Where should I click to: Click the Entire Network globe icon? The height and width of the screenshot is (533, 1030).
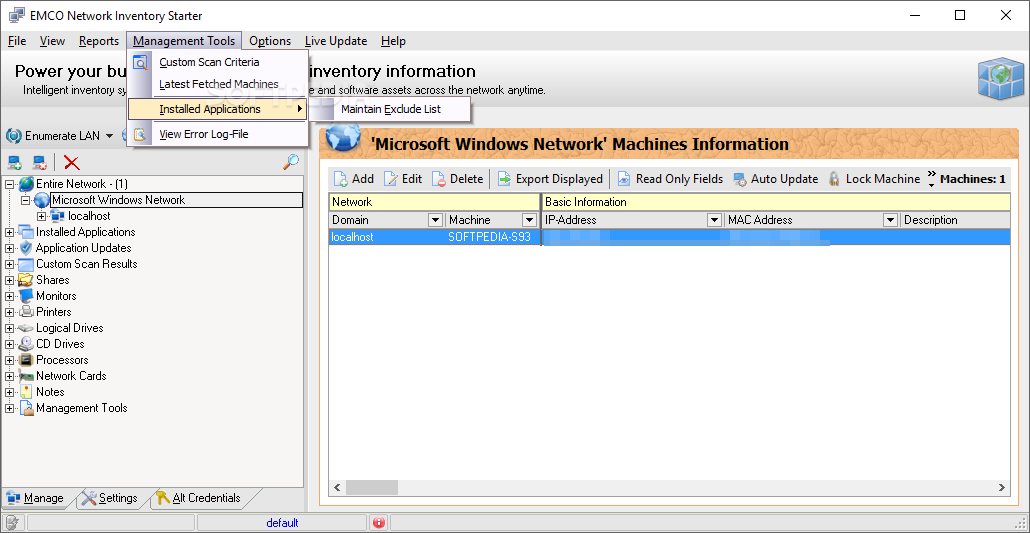[x=26, y=184]
